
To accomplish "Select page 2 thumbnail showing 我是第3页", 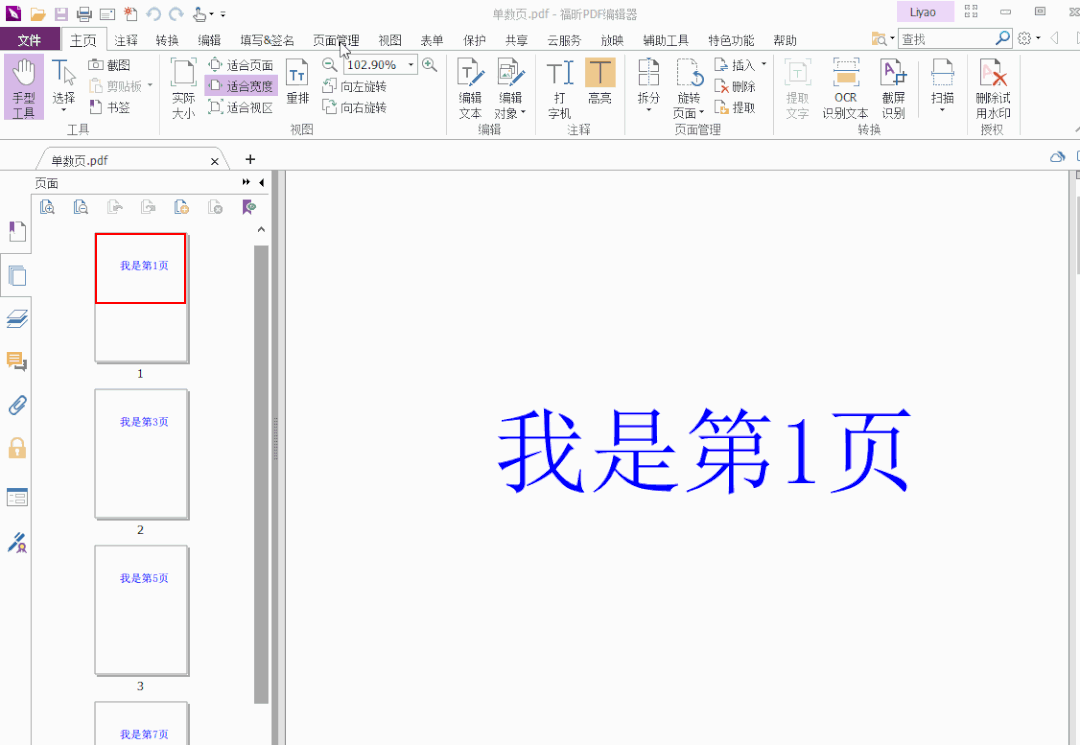I will (x=141, y=454).
